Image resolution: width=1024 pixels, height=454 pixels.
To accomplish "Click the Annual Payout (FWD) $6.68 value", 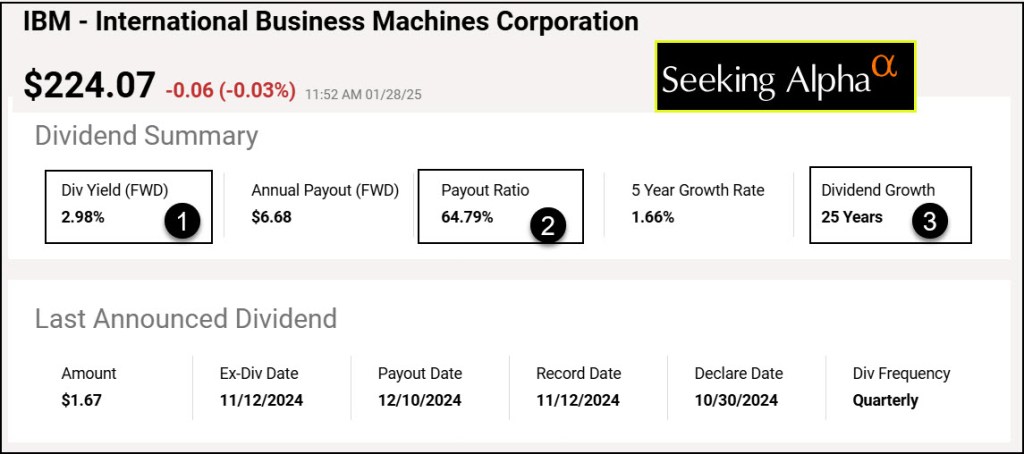I will pos(271,216).
